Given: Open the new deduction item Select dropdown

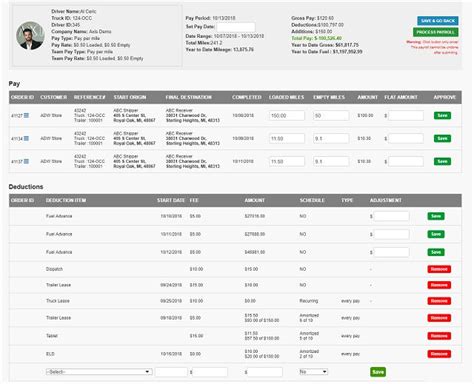Looking at the screenshot, I should (99, 372).
